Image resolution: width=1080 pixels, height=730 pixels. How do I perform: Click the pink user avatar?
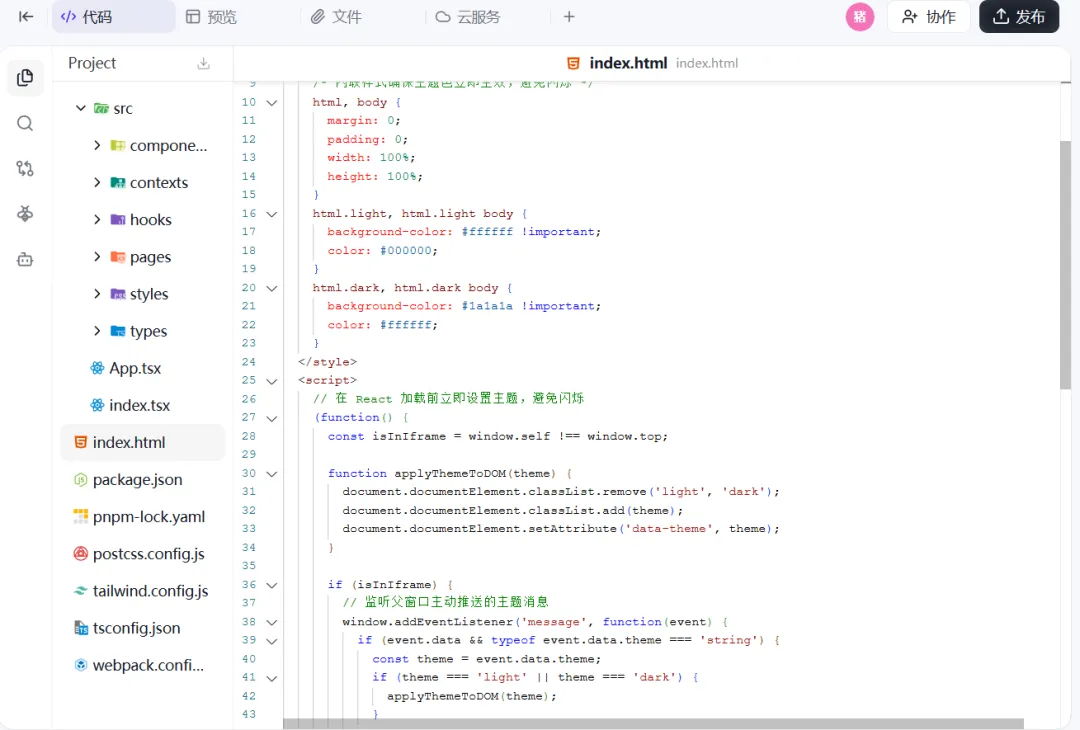tap(860, 17)
